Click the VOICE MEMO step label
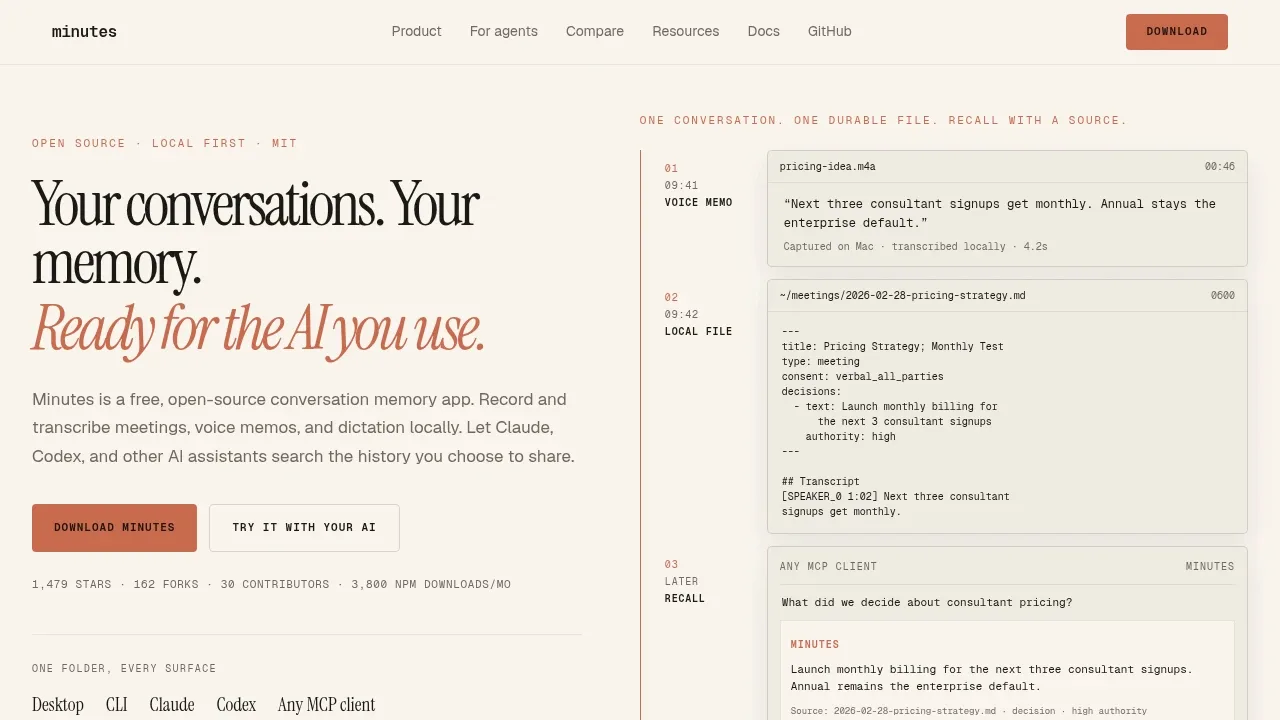This screenshot has width=1280, height=720. point(699,203)
